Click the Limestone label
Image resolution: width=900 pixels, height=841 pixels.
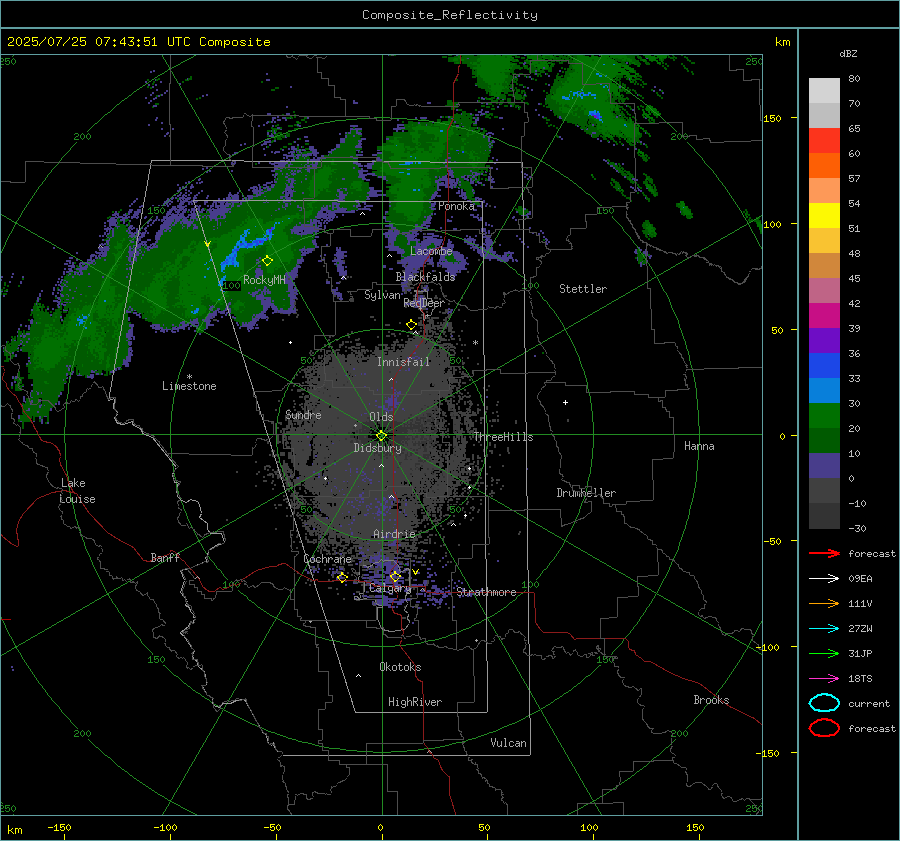point(189,386)
